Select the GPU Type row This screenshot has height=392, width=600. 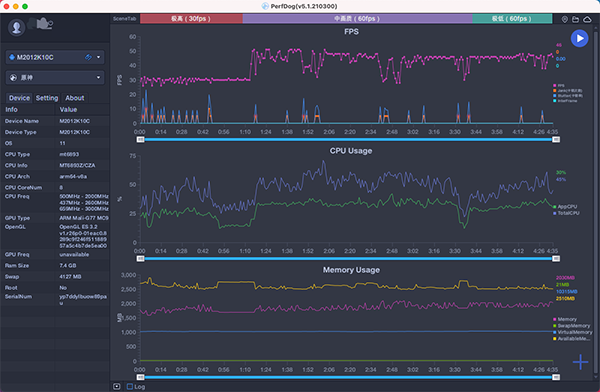(x=55, y=218)
